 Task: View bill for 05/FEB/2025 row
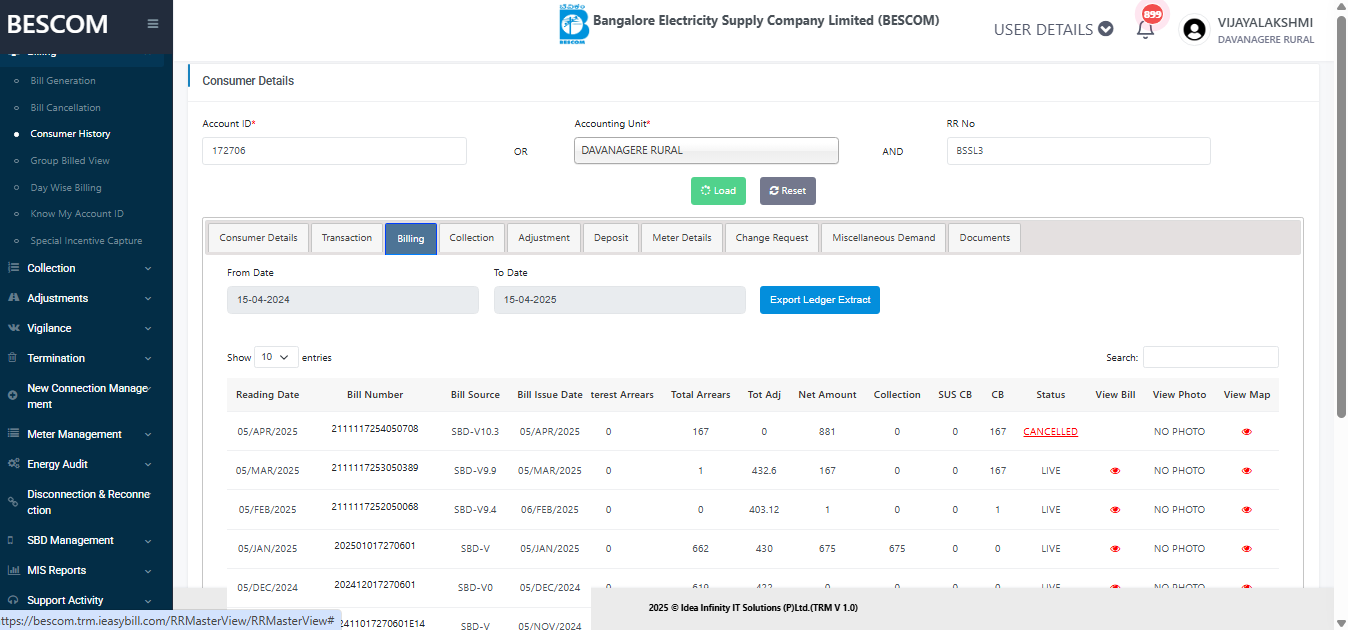tap(1115, 510)
